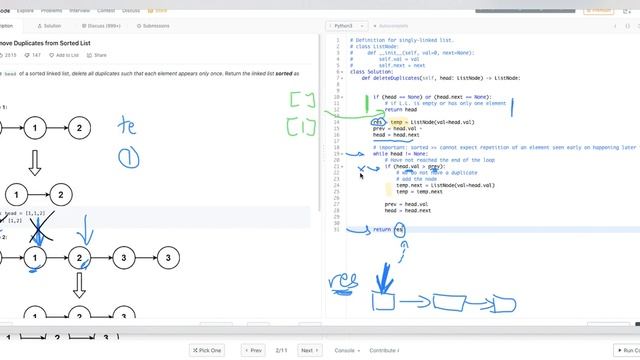The image size is (640, 360).
Task: Click the problem title text
Action: (x=45, y=43)
